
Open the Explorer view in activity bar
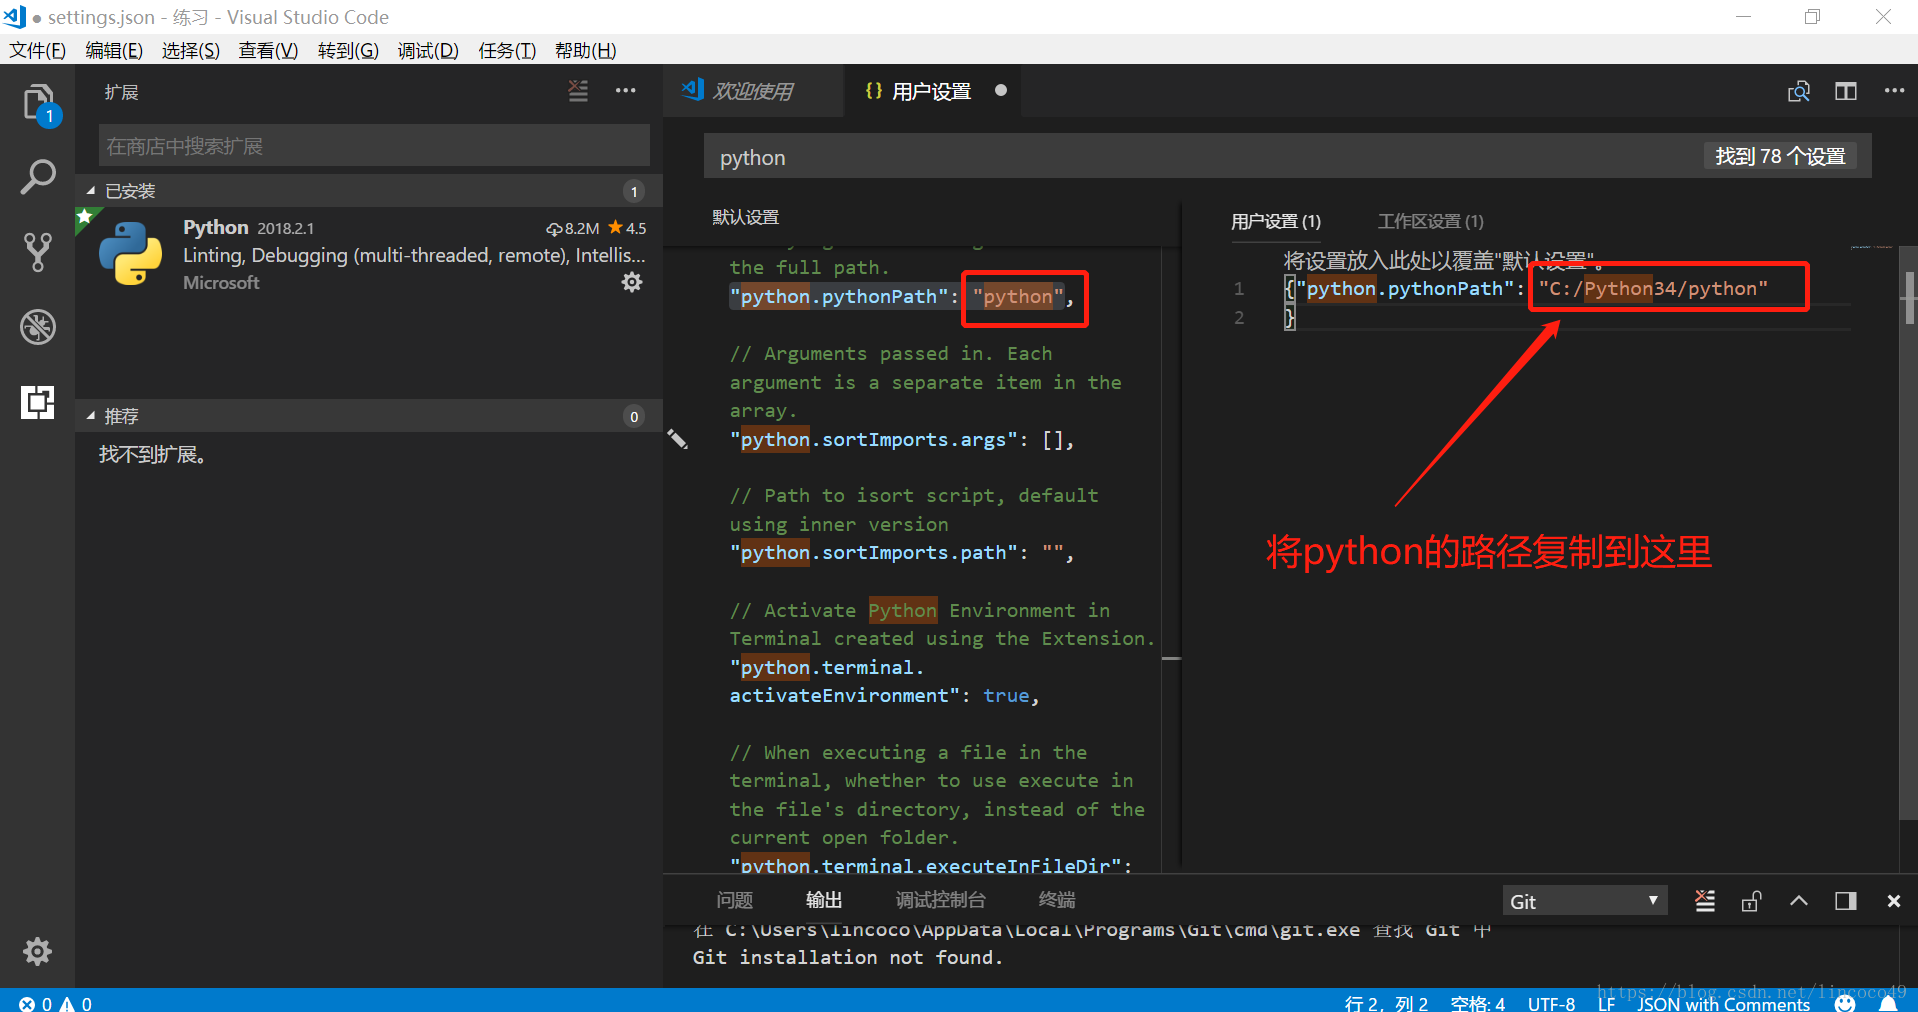38,102
